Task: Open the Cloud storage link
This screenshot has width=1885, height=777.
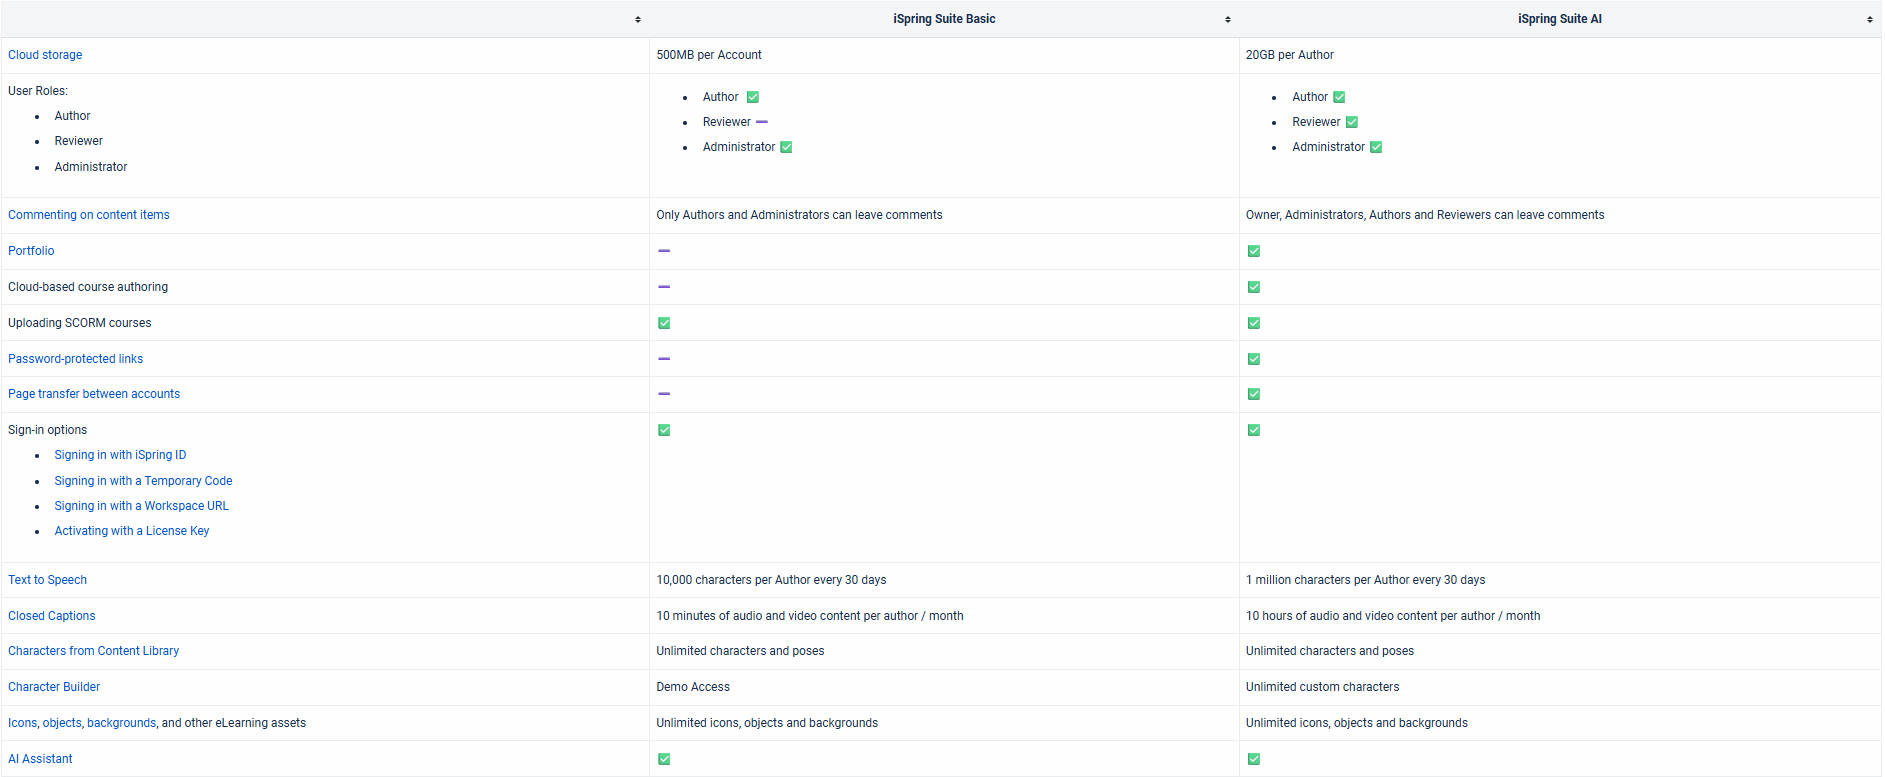Action: [45, 55]
